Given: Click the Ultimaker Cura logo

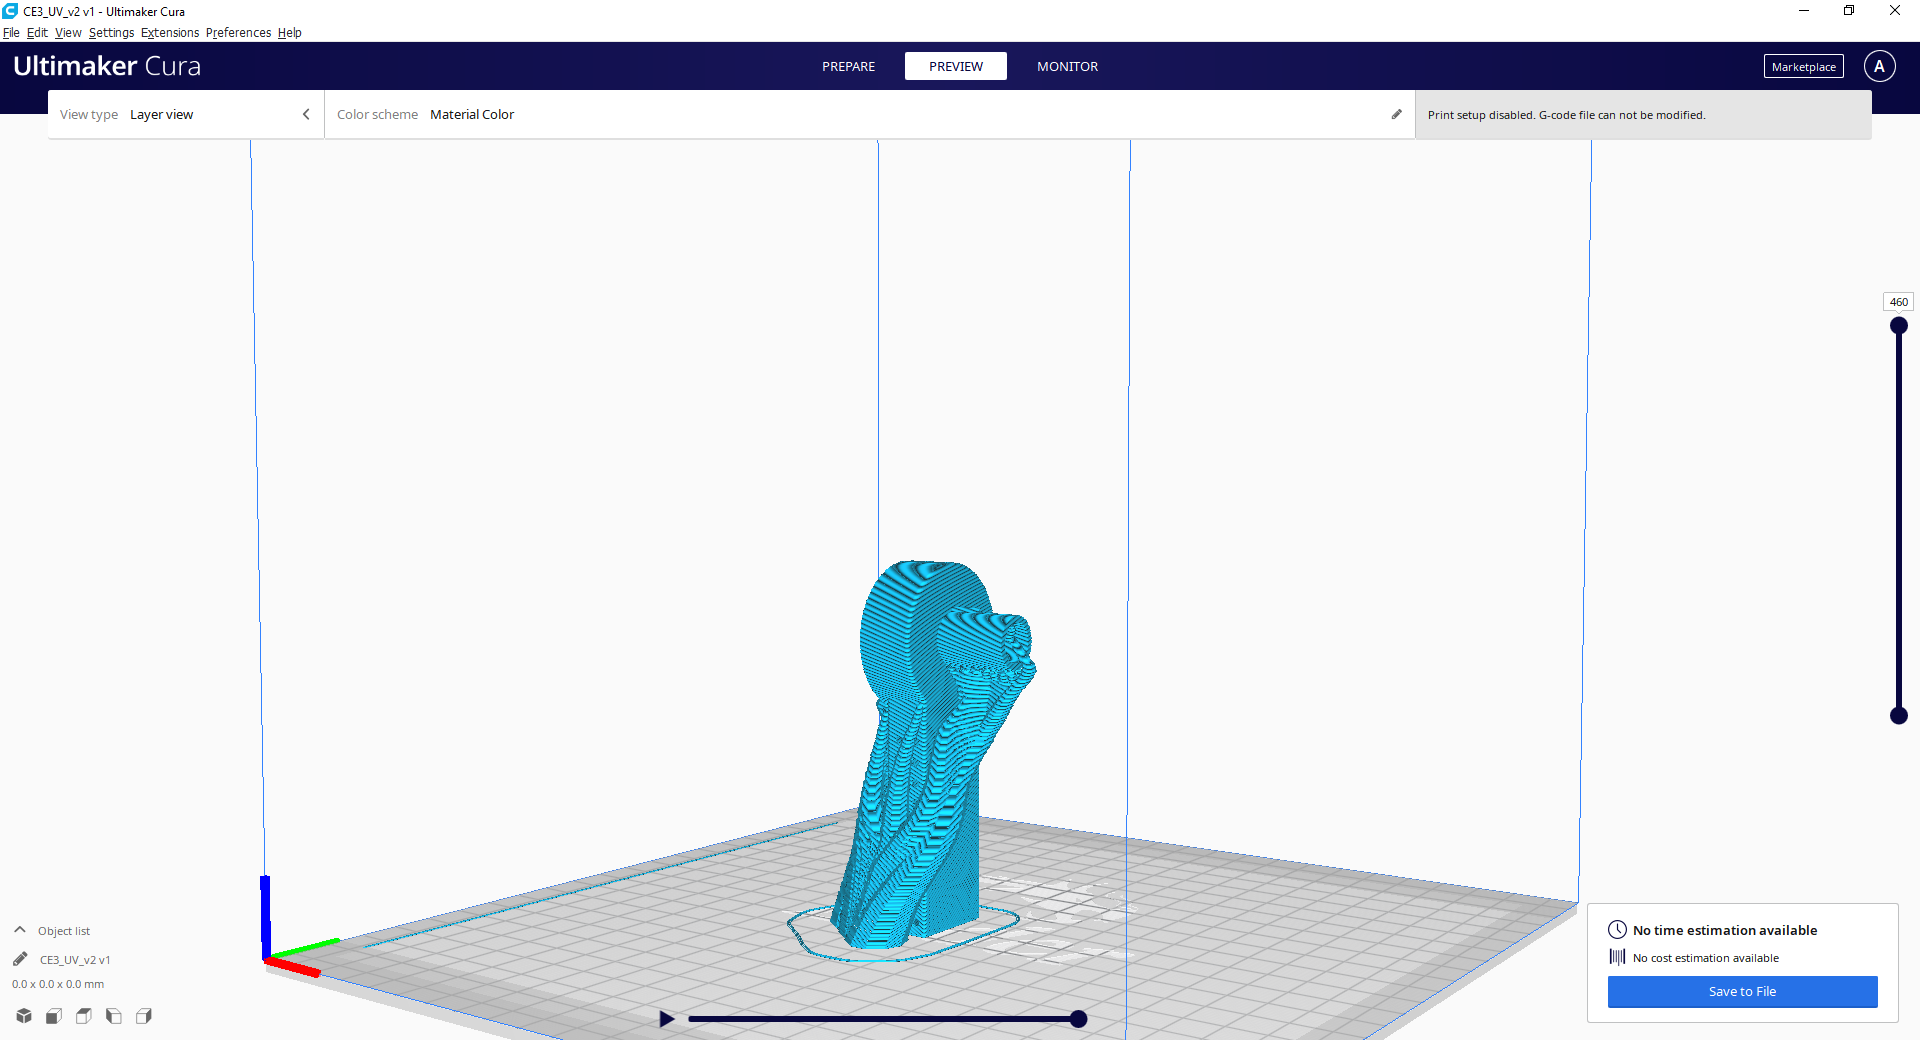Looking at the screenshot, I should click(x=107, y=66).
